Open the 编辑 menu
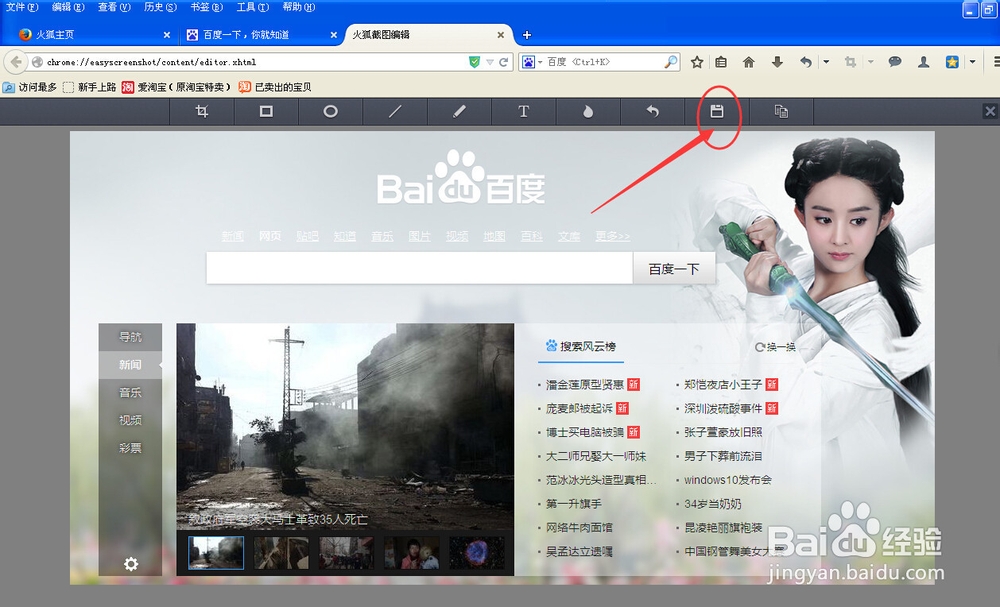The height and width of the screenshot is (607, 1000). [x=68, y=7]
